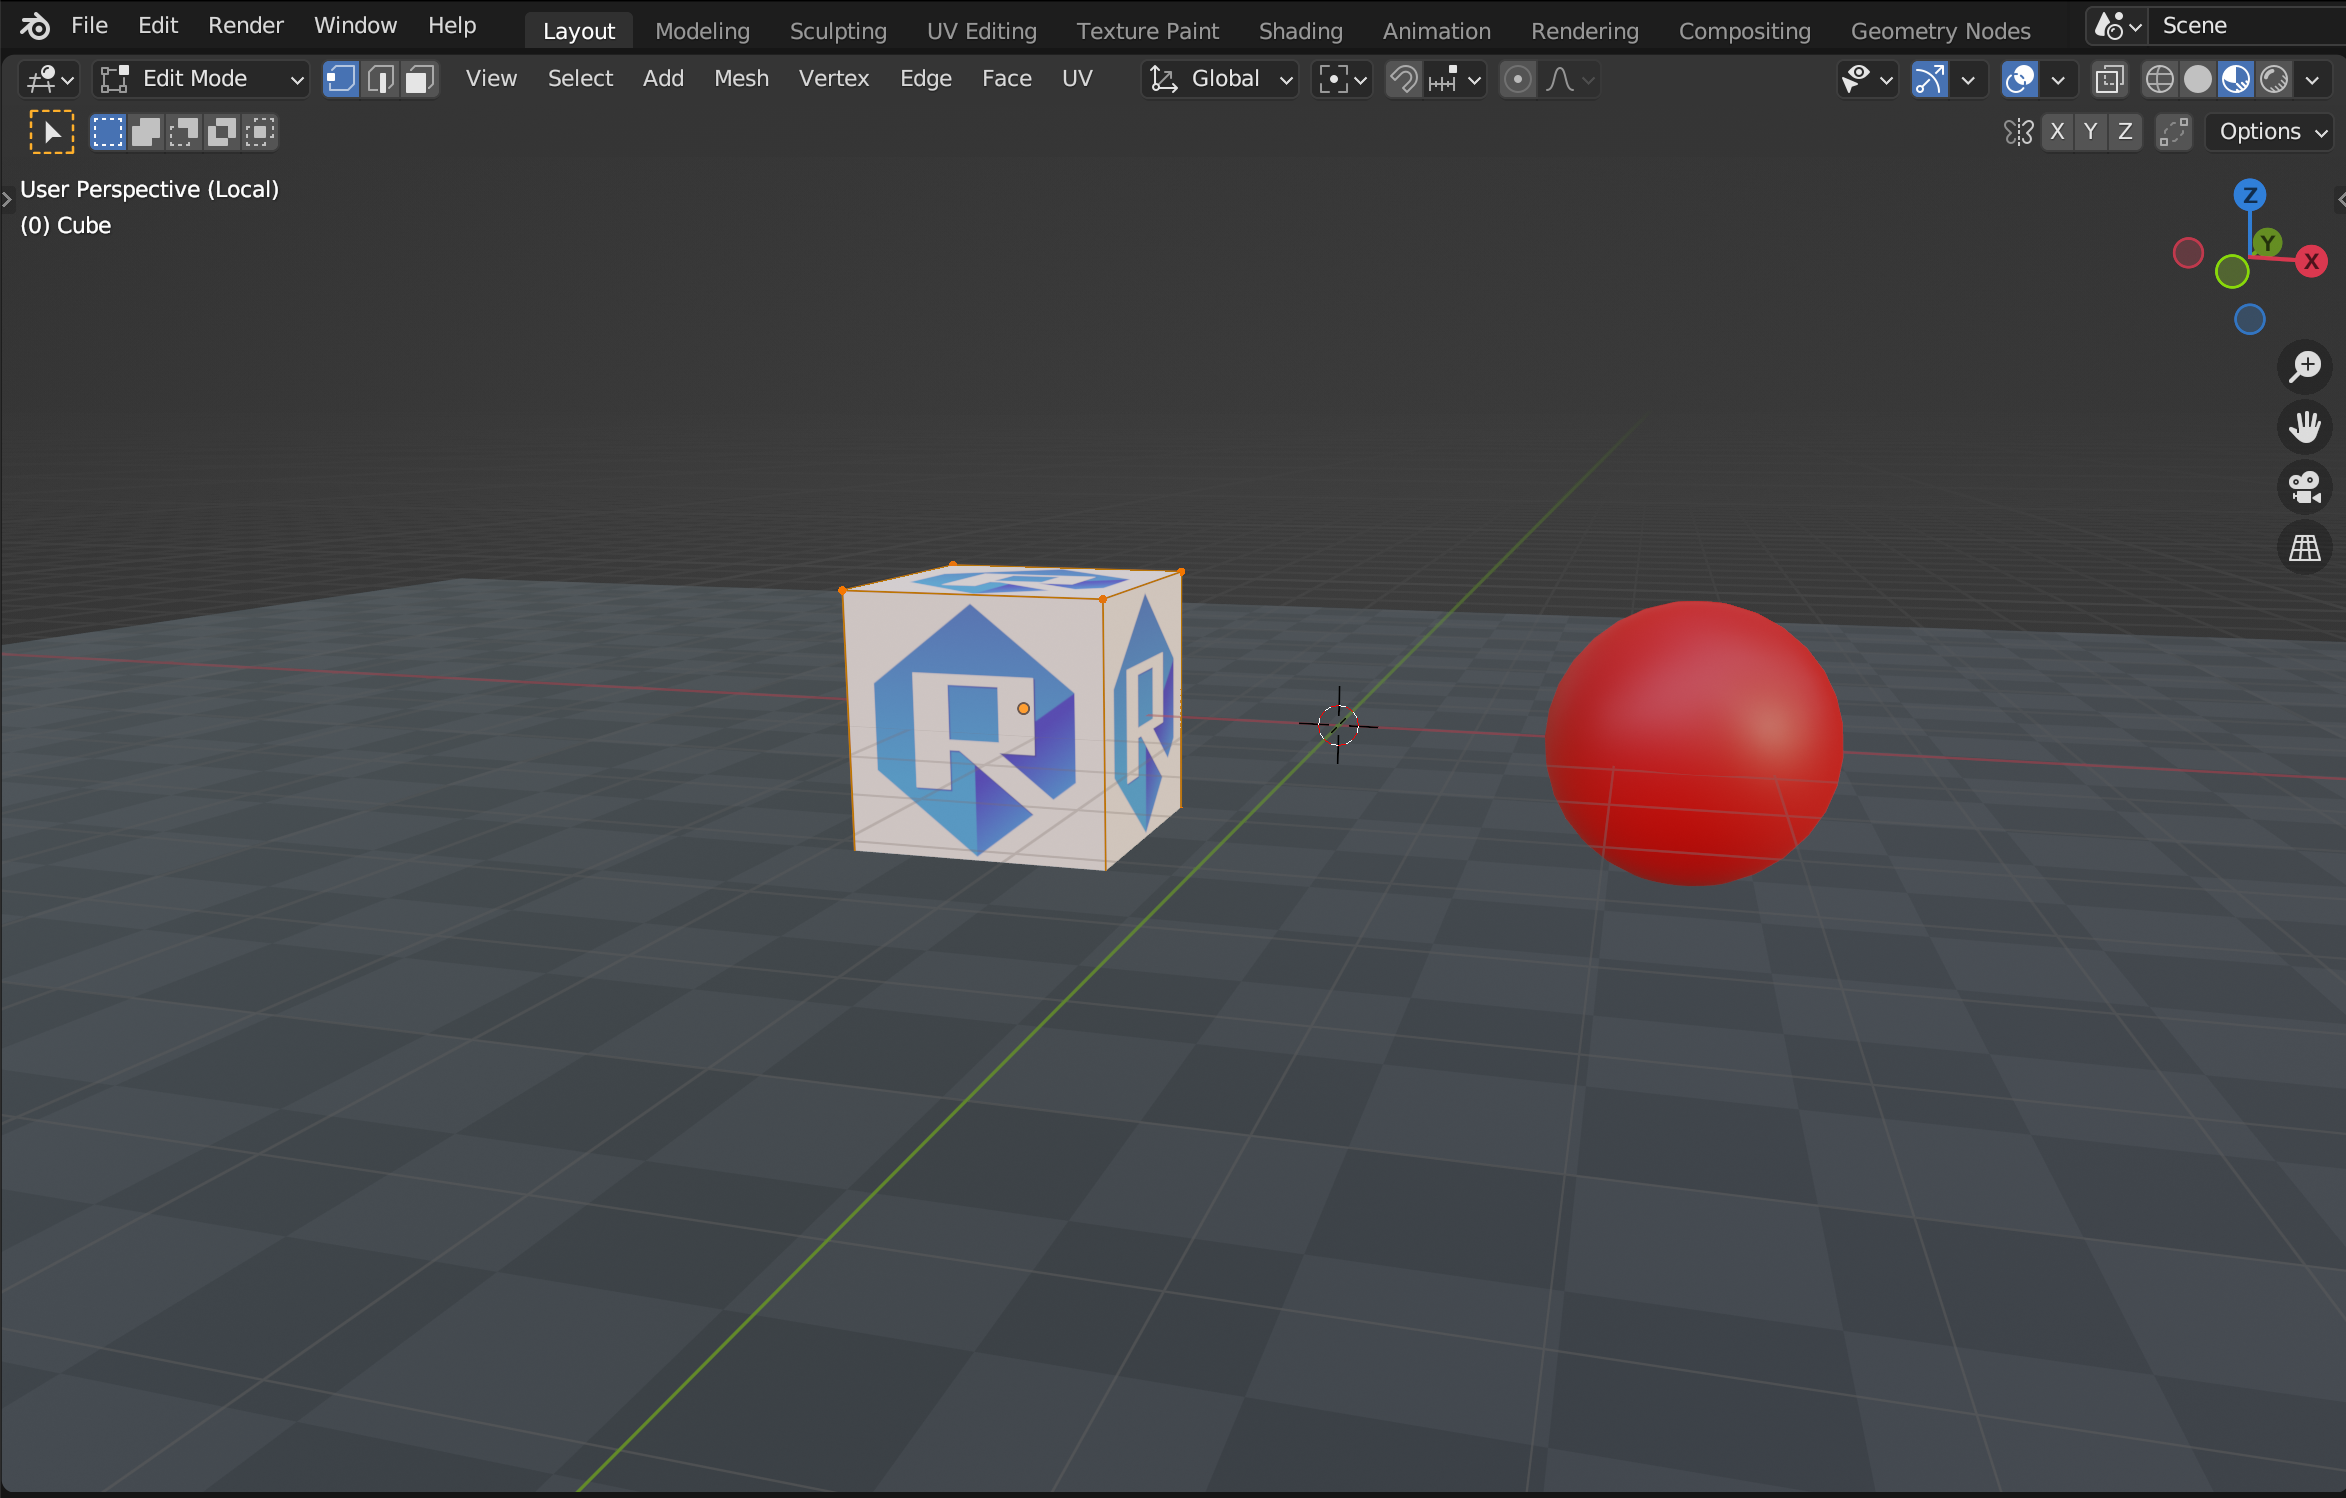Toggle proportional editing icon
The height and width of the screenshot is (1498, 2346).
[x=1517, y=79]
